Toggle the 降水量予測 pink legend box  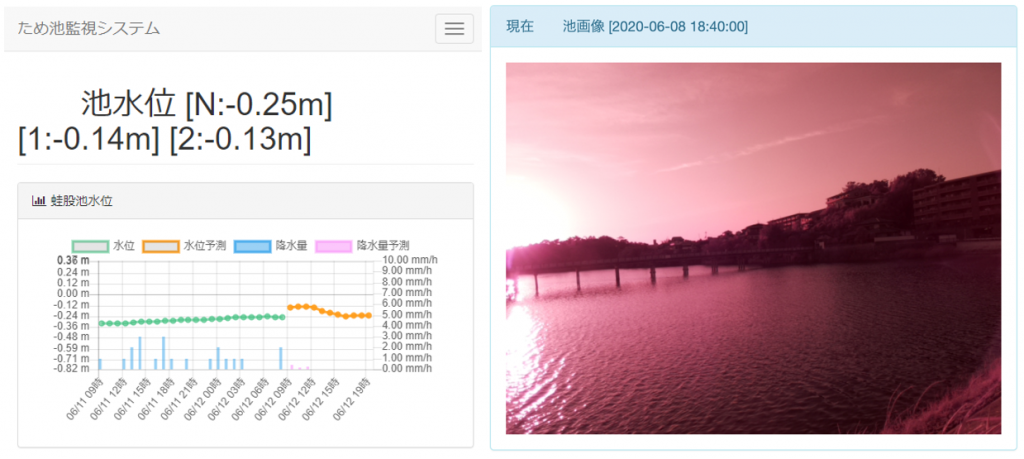(x=333, y=246)
